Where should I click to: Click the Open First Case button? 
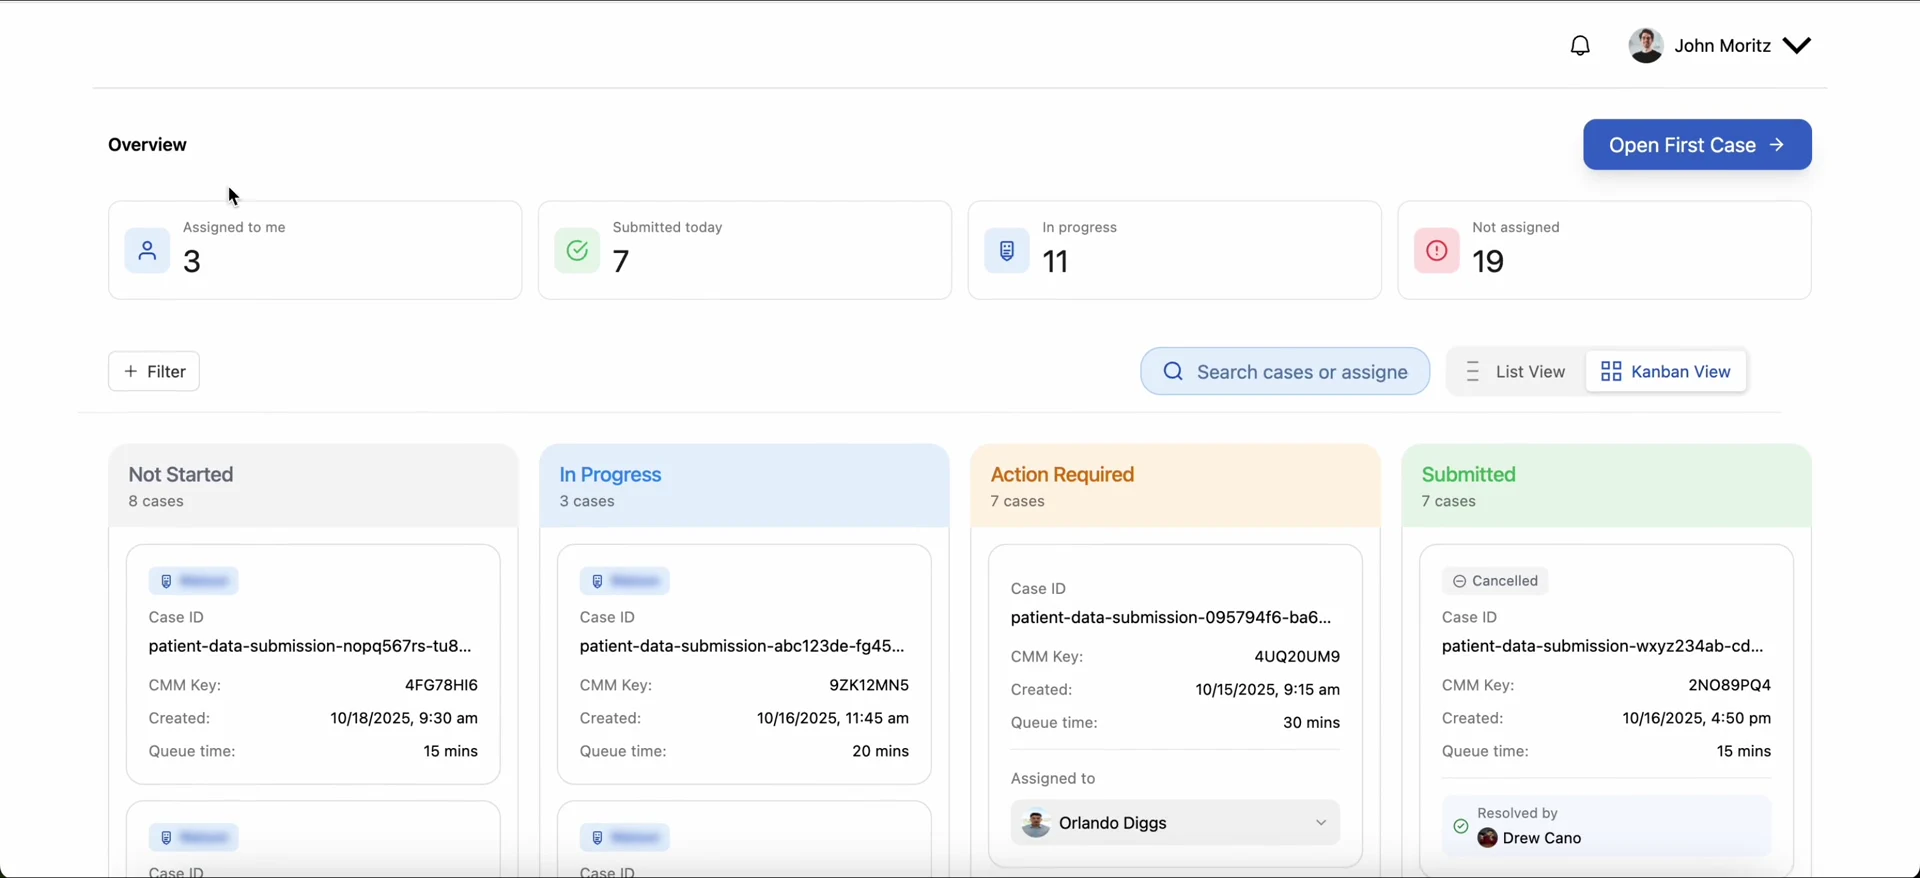[x=1697, y=145]
